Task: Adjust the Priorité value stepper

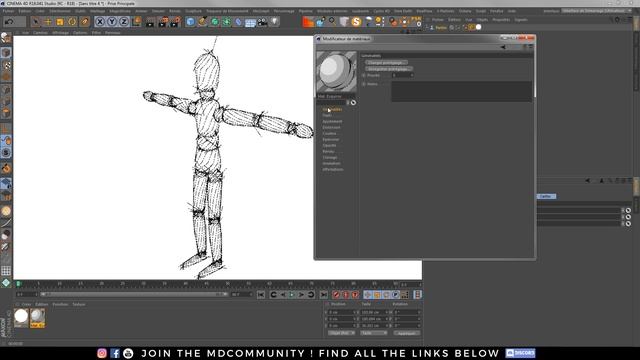Action: point(412,76)
